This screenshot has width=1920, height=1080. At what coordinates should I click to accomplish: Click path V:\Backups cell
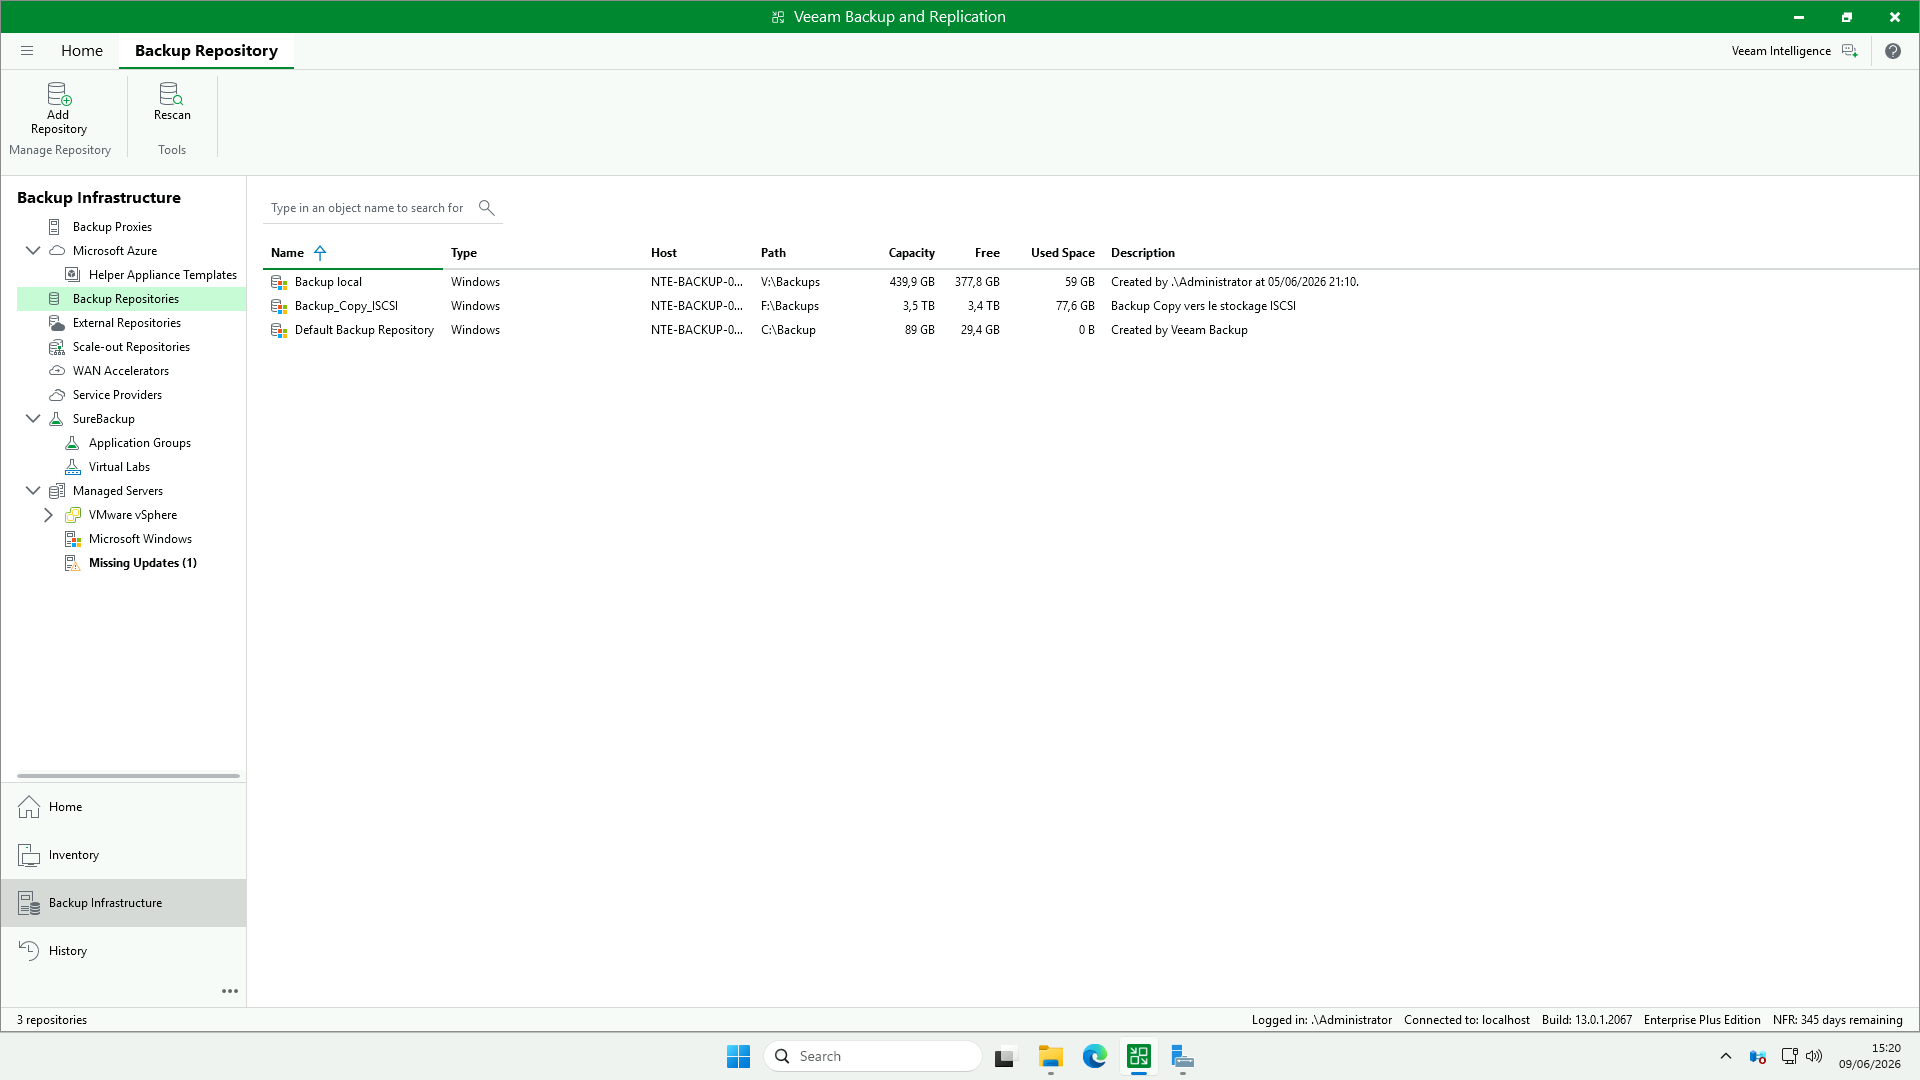790,282
